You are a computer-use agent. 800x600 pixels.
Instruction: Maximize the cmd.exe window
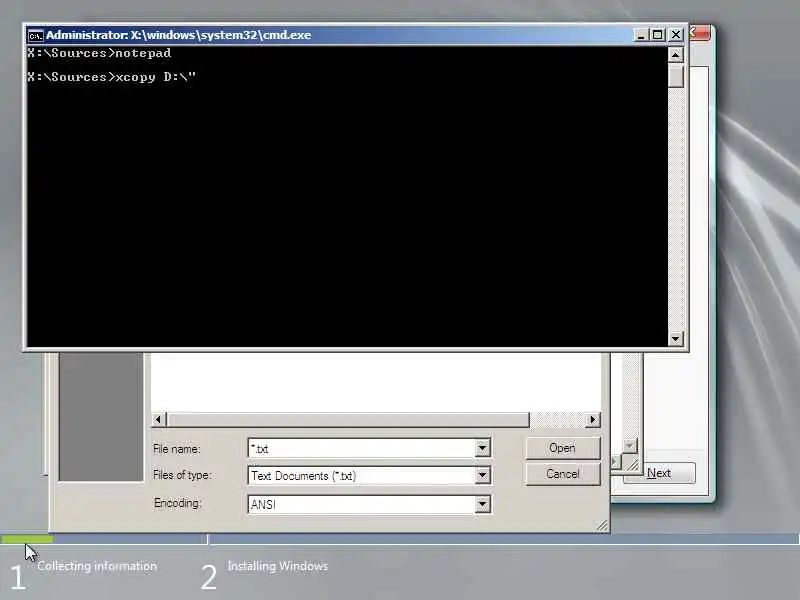click(x=658, y=35)
